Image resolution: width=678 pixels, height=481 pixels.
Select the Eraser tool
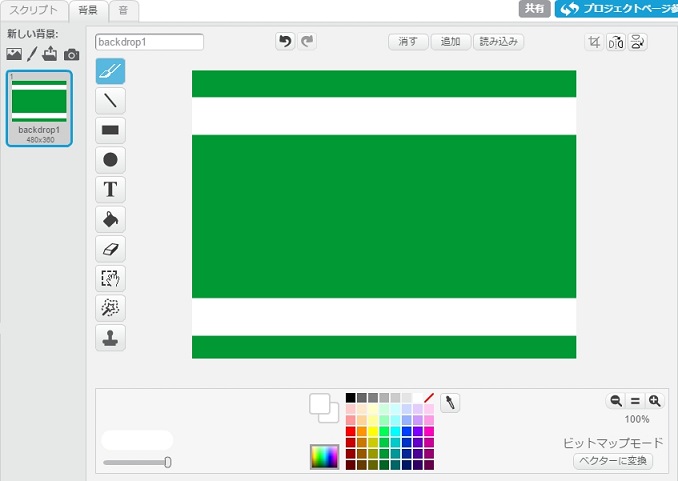coord(110,249)
